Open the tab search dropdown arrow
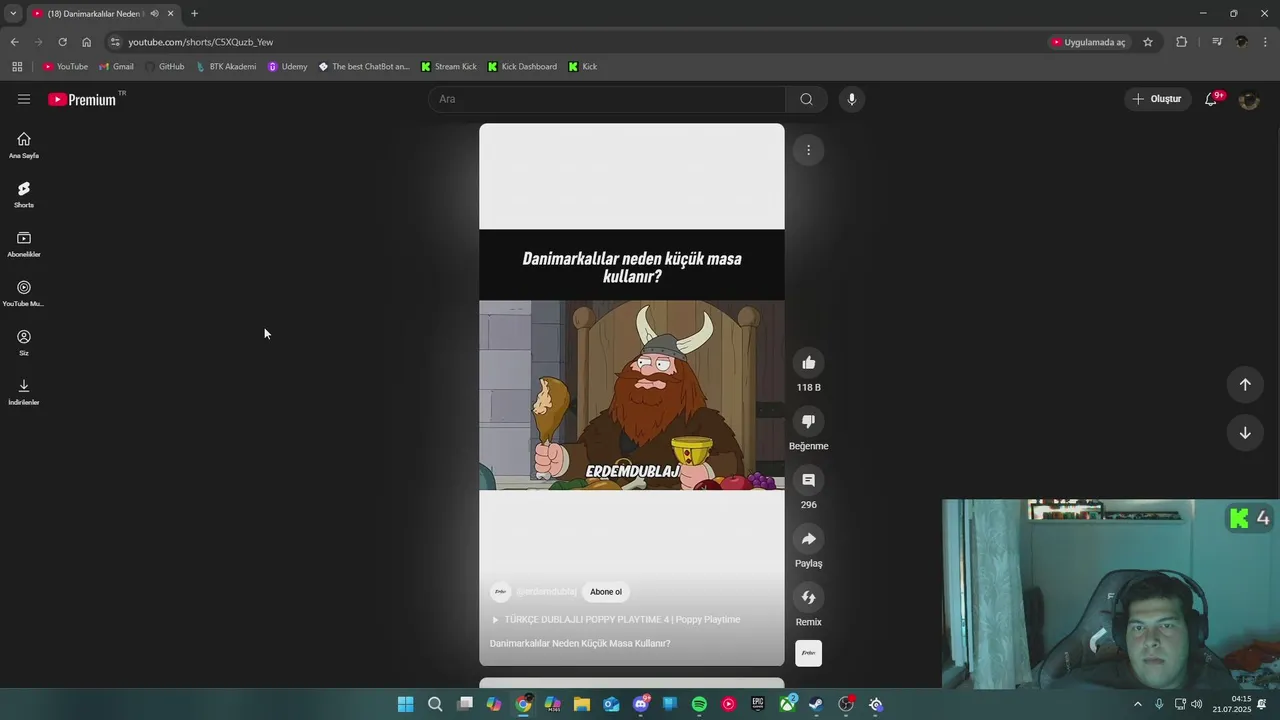The image size is (1280, 720). tap(13, 14)
